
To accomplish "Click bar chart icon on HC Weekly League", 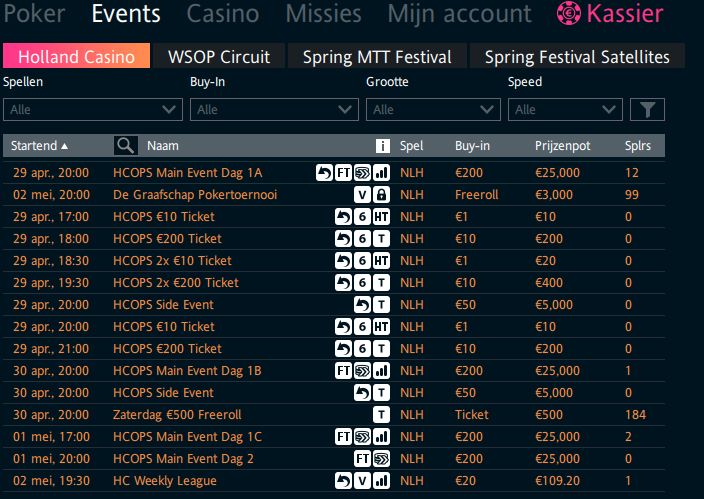I will [381, 481].
